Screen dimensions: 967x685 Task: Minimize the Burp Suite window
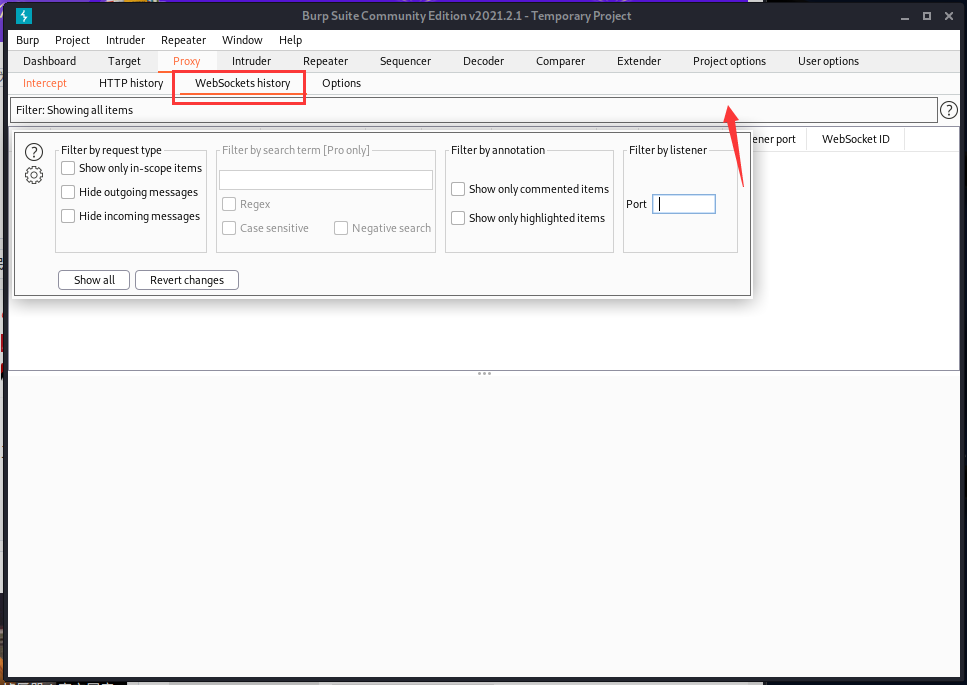coord(905,17)
